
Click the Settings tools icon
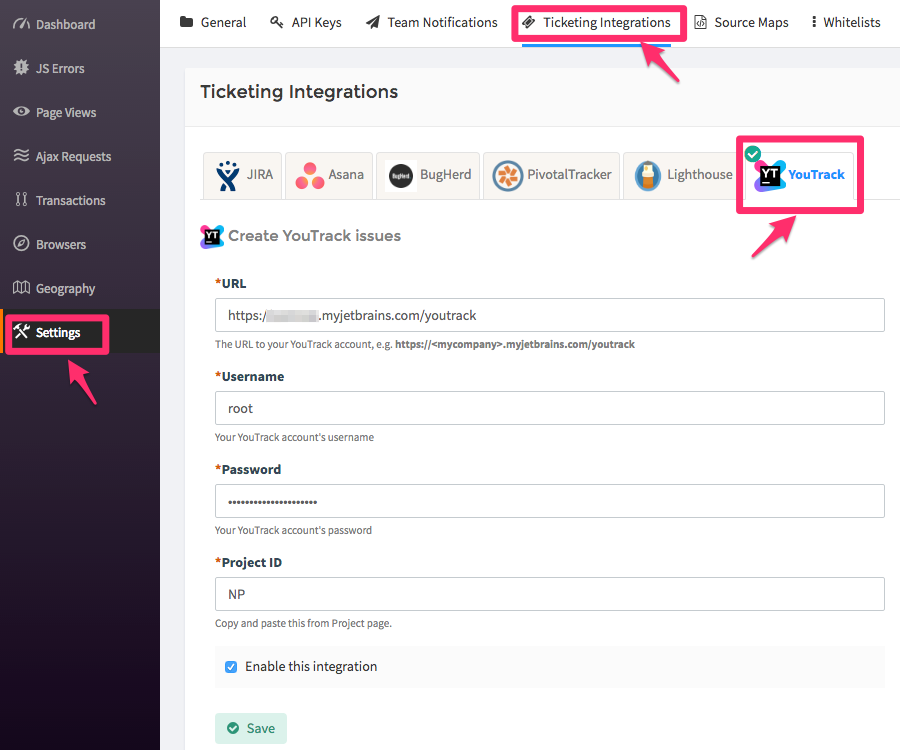[21, 331]
